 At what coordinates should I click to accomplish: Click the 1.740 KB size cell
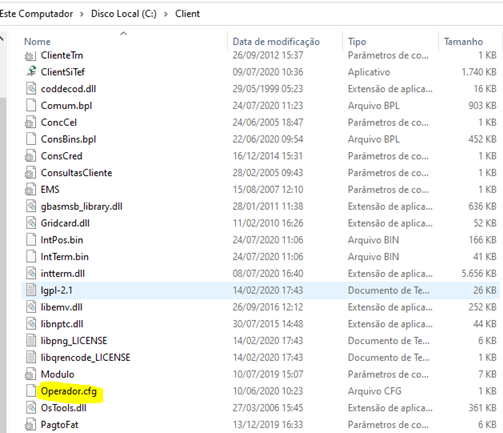pos(479,72)
